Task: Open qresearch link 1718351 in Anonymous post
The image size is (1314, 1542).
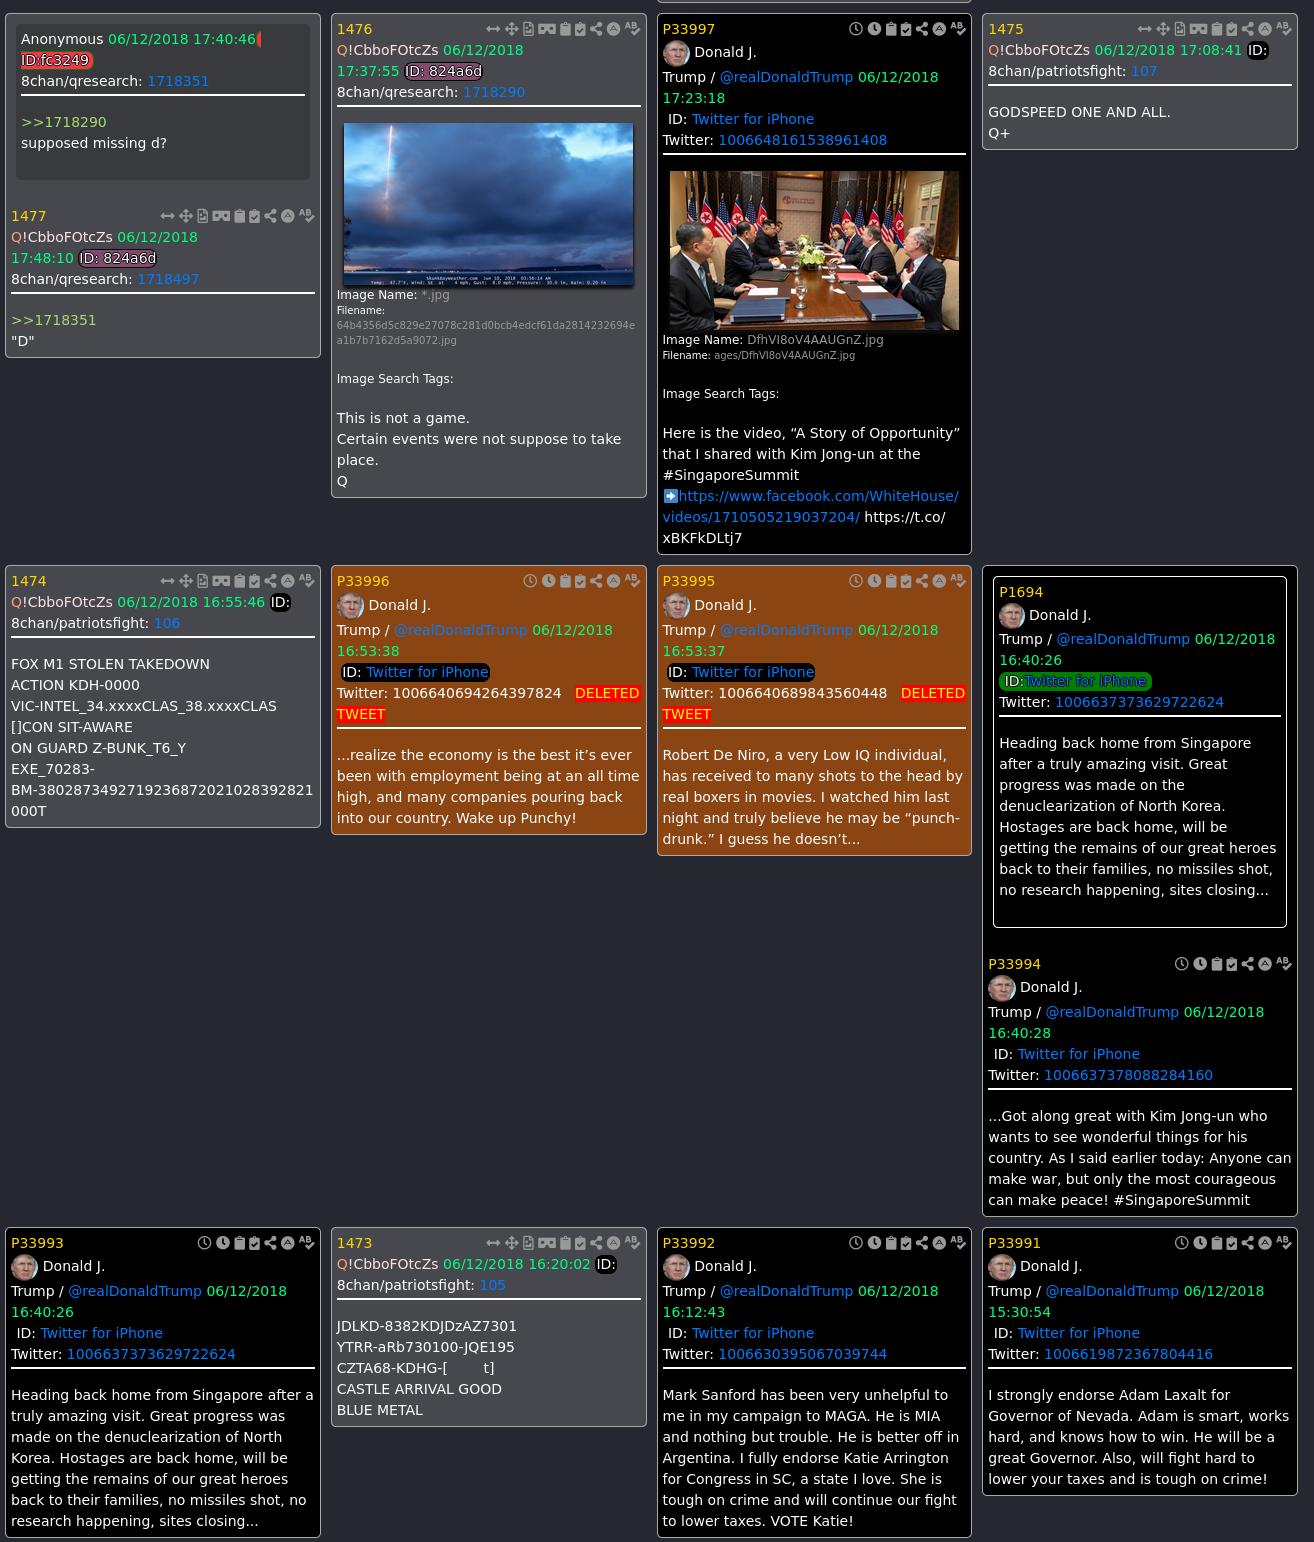Action: point(178,81)
